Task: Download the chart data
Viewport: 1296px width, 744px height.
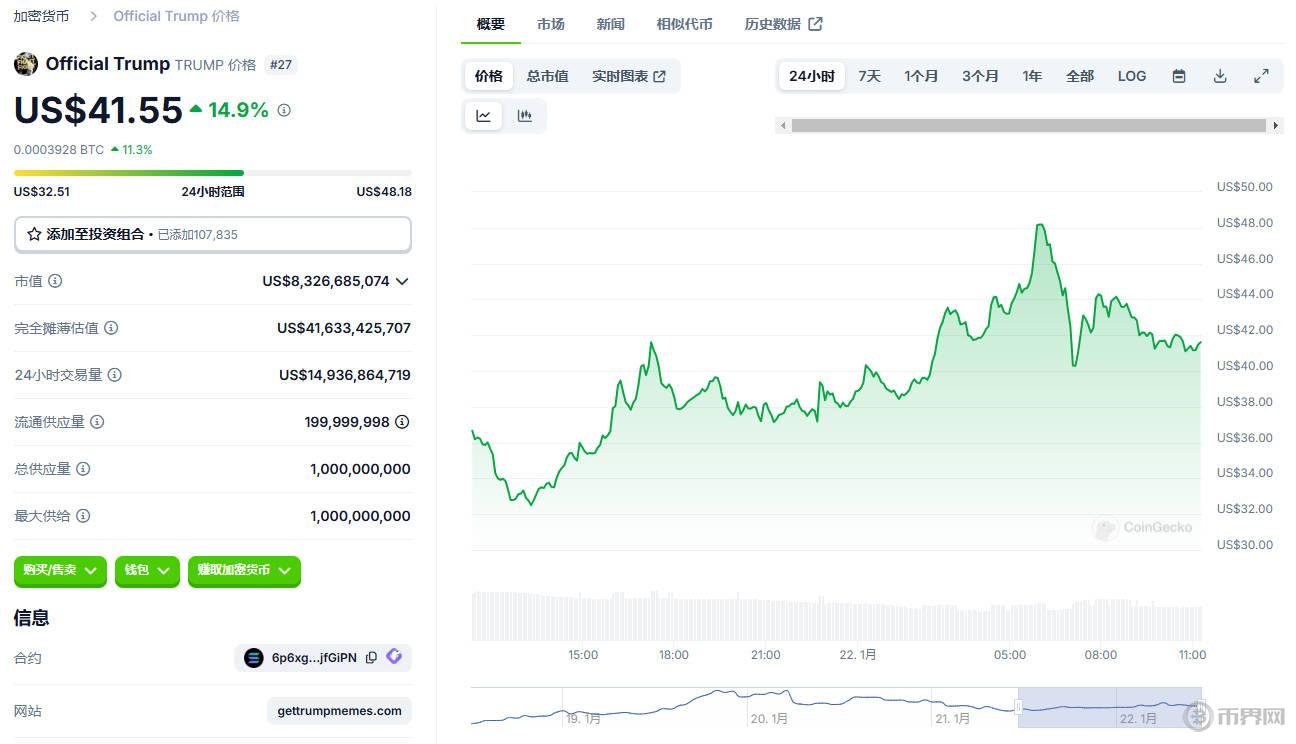Action: tap(1220, 76)
